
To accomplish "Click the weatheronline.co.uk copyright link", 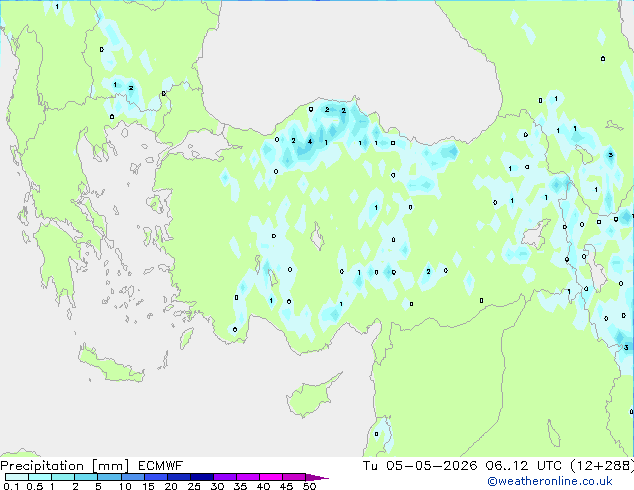I will coord(550,481).
